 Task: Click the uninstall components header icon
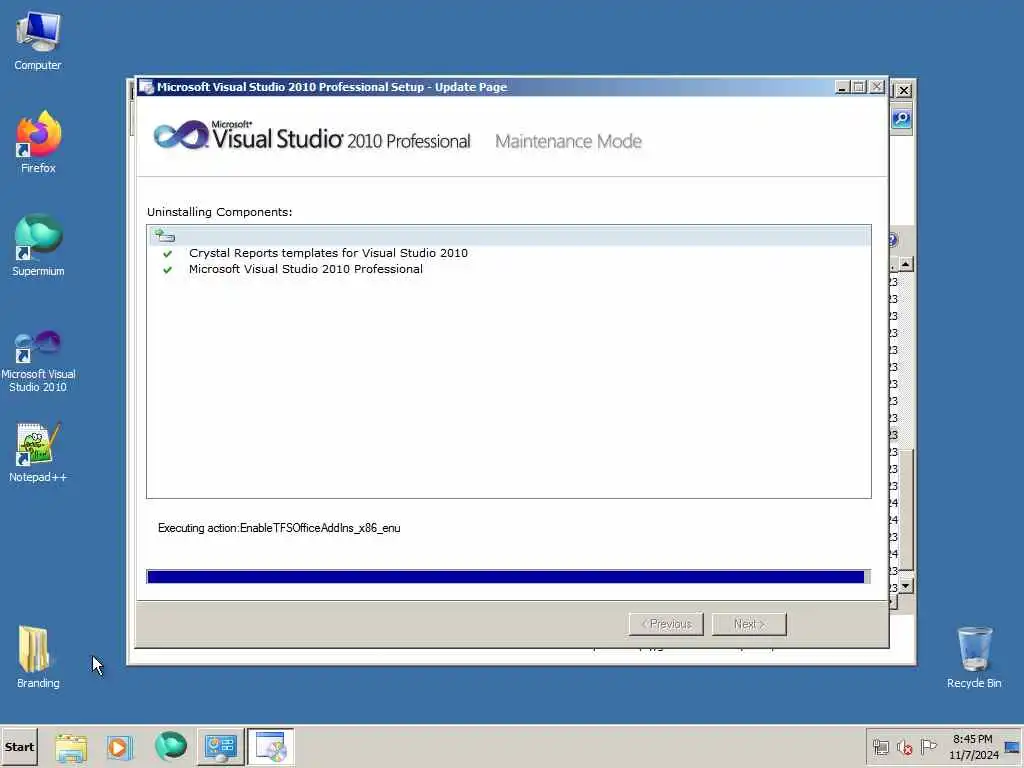point(165,235)
